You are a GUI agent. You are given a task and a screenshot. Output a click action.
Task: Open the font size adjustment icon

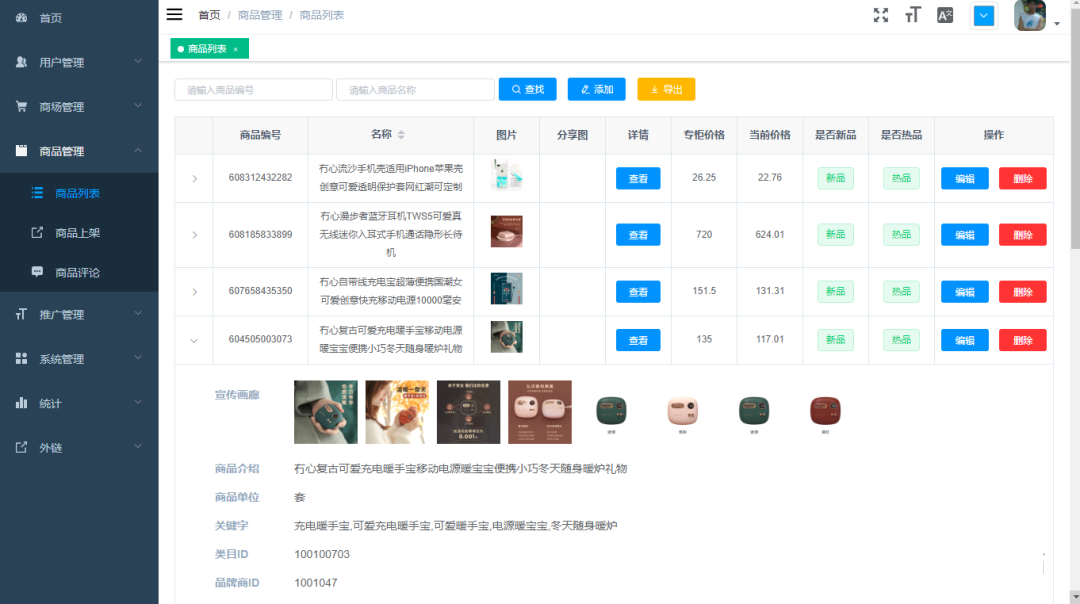[912, 15]
